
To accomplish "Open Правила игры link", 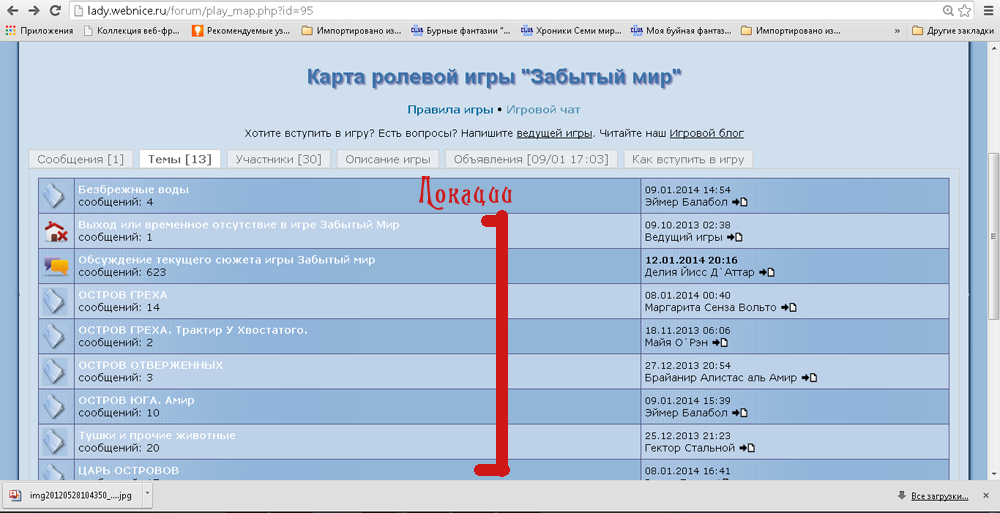I will tap(450, 110).
